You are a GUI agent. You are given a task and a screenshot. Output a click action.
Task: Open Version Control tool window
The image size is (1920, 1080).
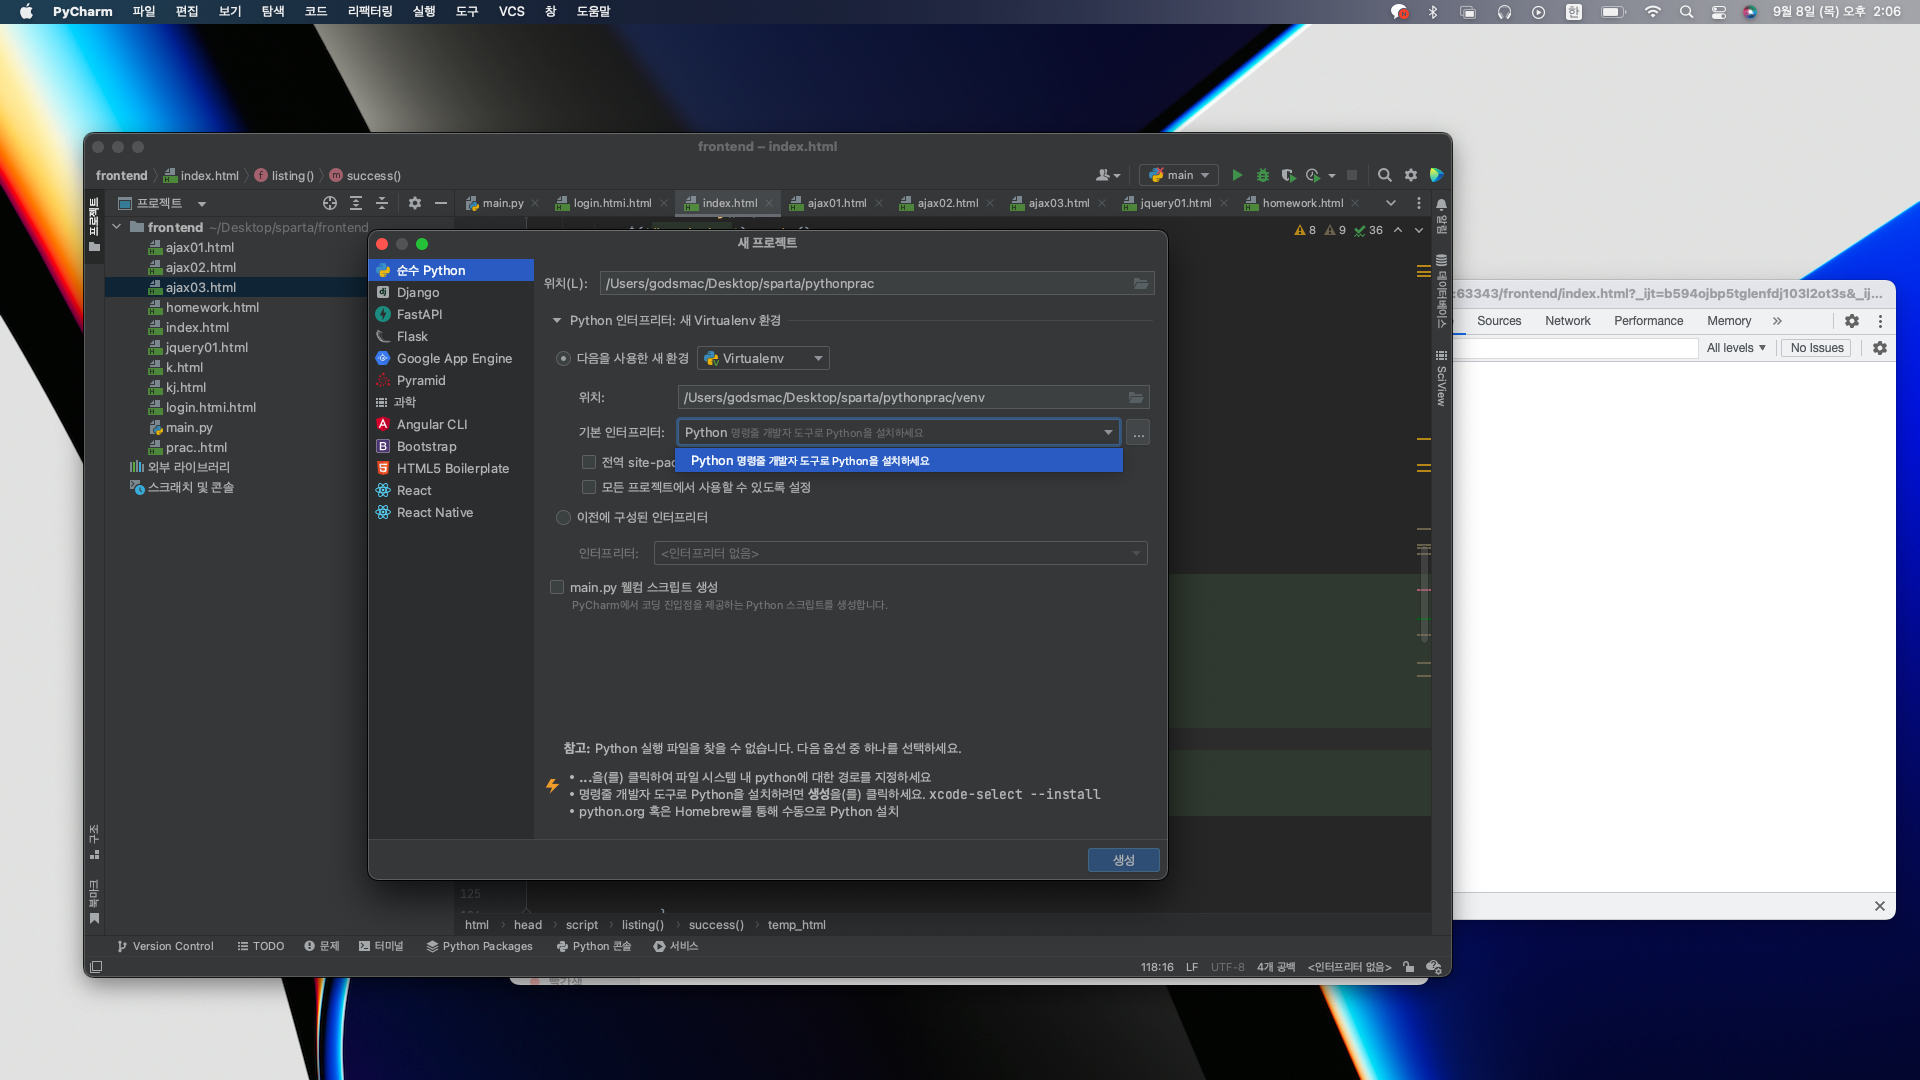[x=165, y=946]
